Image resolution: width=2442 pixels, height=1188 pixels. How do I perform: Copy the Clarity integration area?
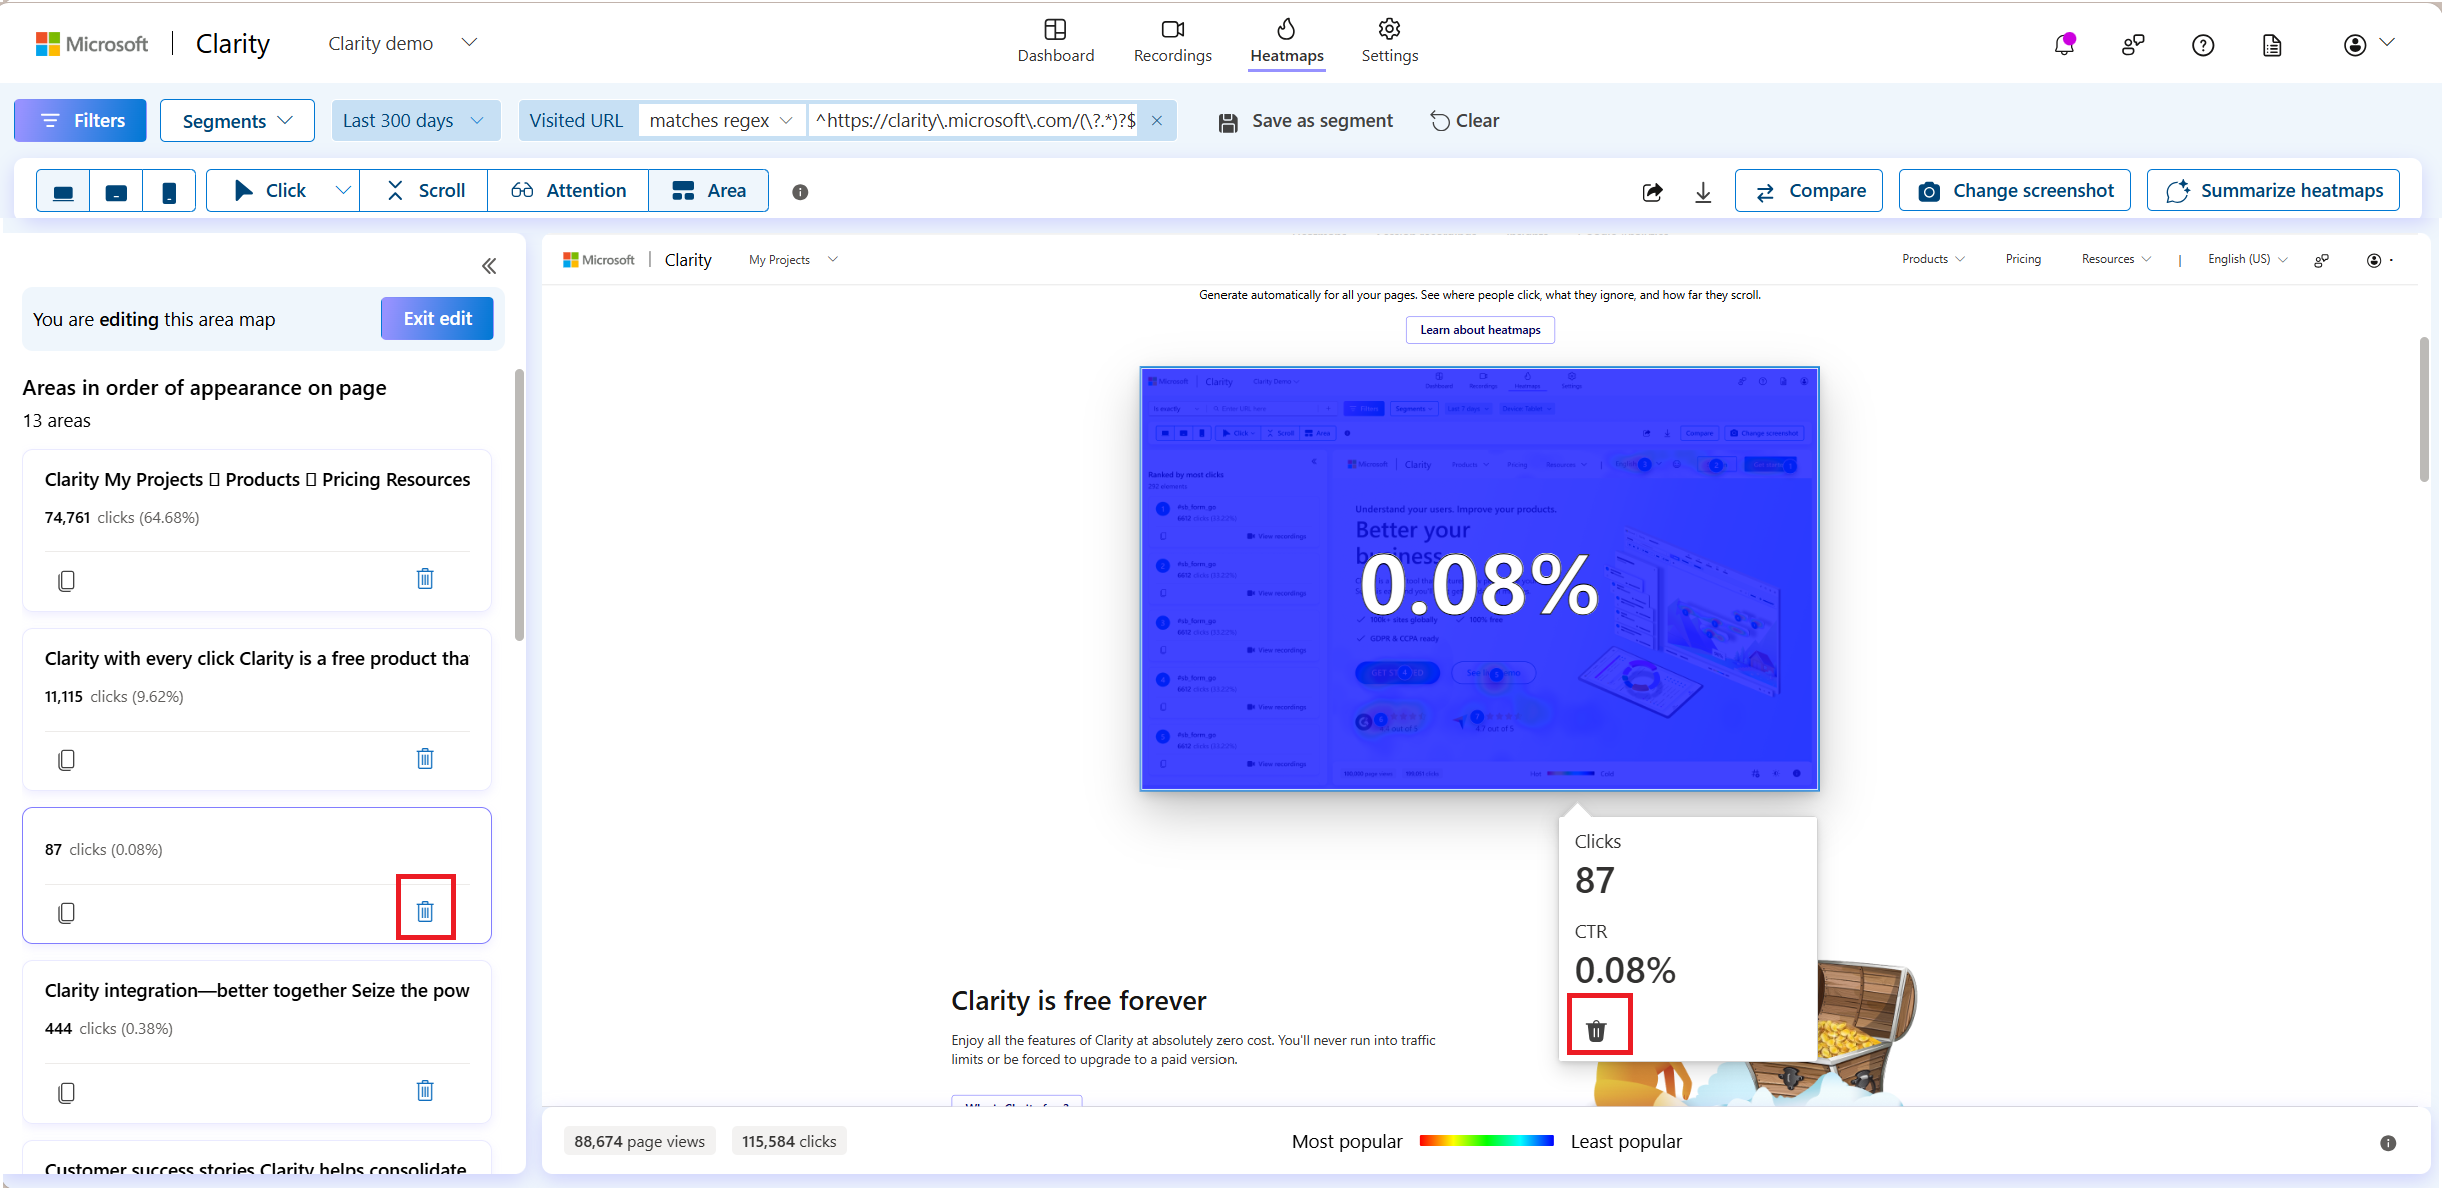point(66,1092)
